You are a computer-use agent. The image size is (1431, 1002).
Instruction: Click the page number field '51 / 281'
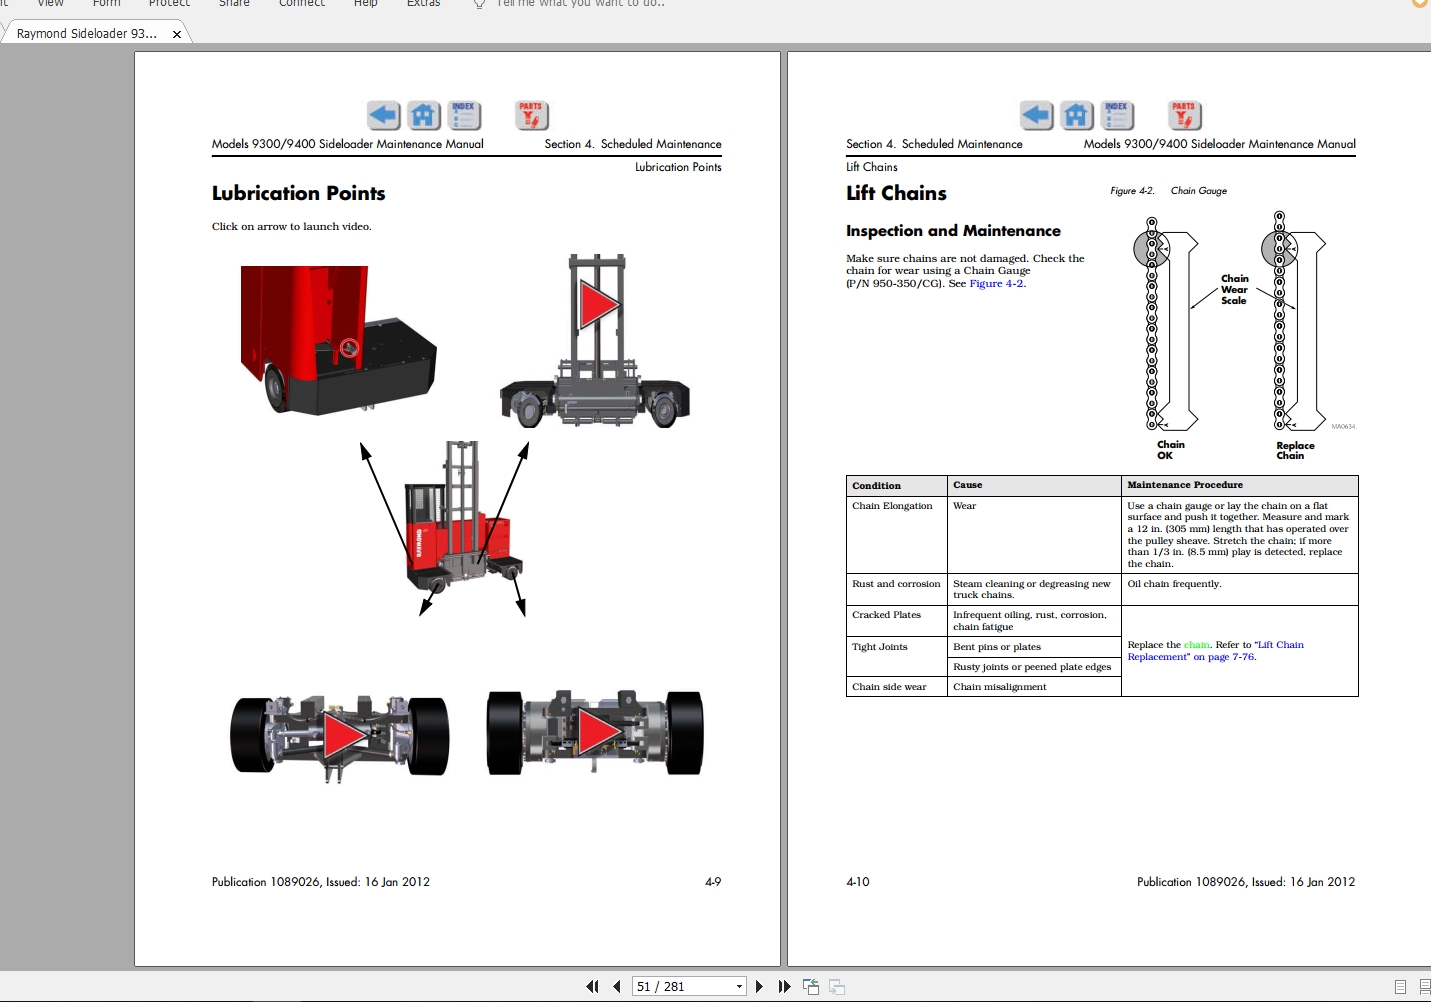[x=683, y=987]
